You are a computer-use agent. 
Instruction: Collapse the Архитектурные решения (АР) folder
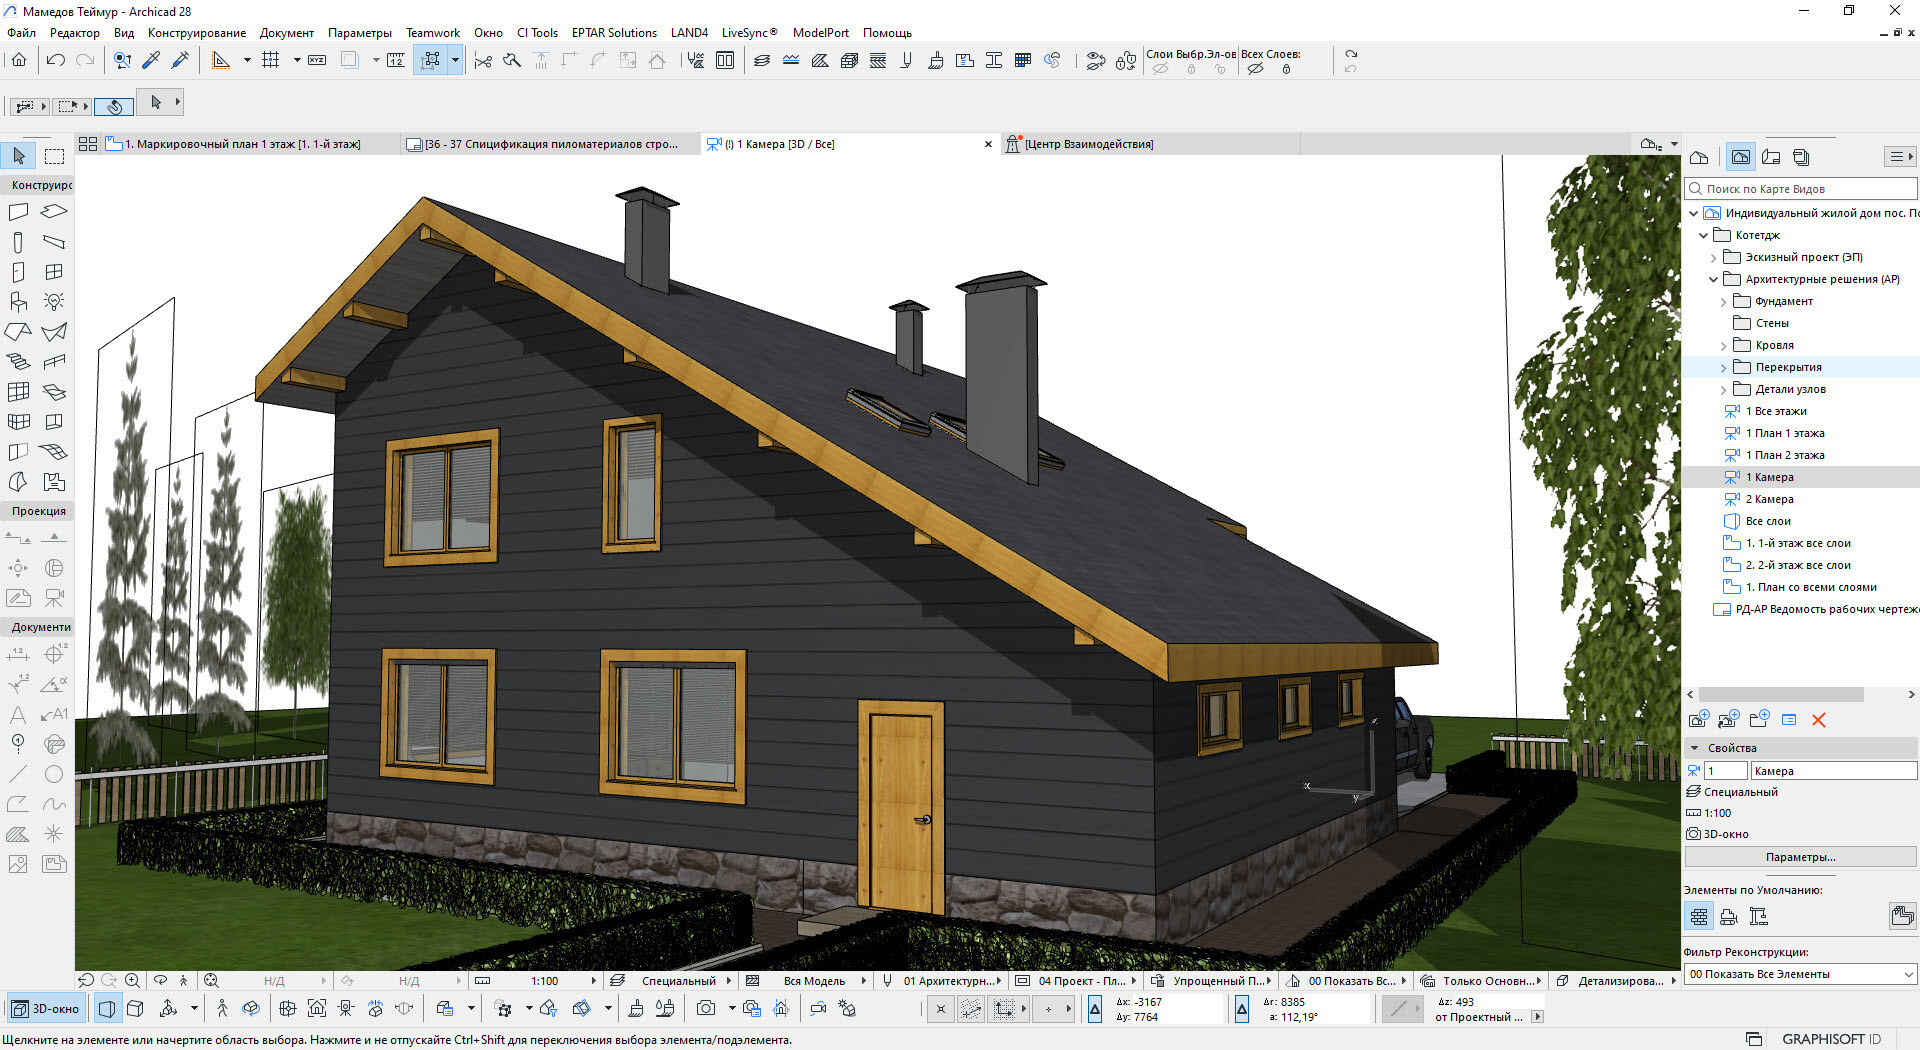1713,280
